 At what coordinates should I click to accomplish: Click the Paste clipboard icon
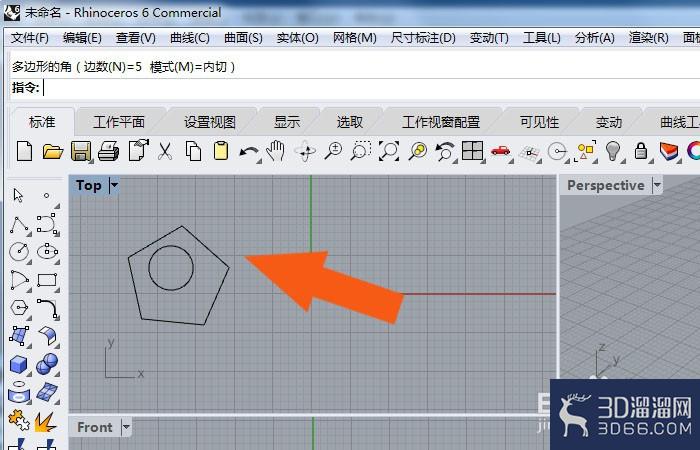[x=221, y=151]
